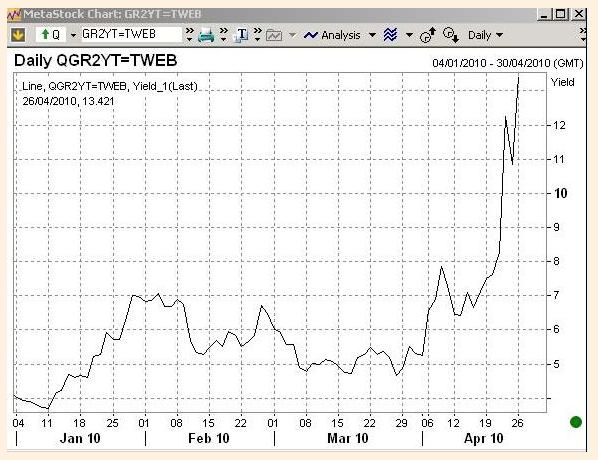Screen dimensions: 598x460
Task: Click the 'Feb 10' month label
Action: (x=209, y=438)
